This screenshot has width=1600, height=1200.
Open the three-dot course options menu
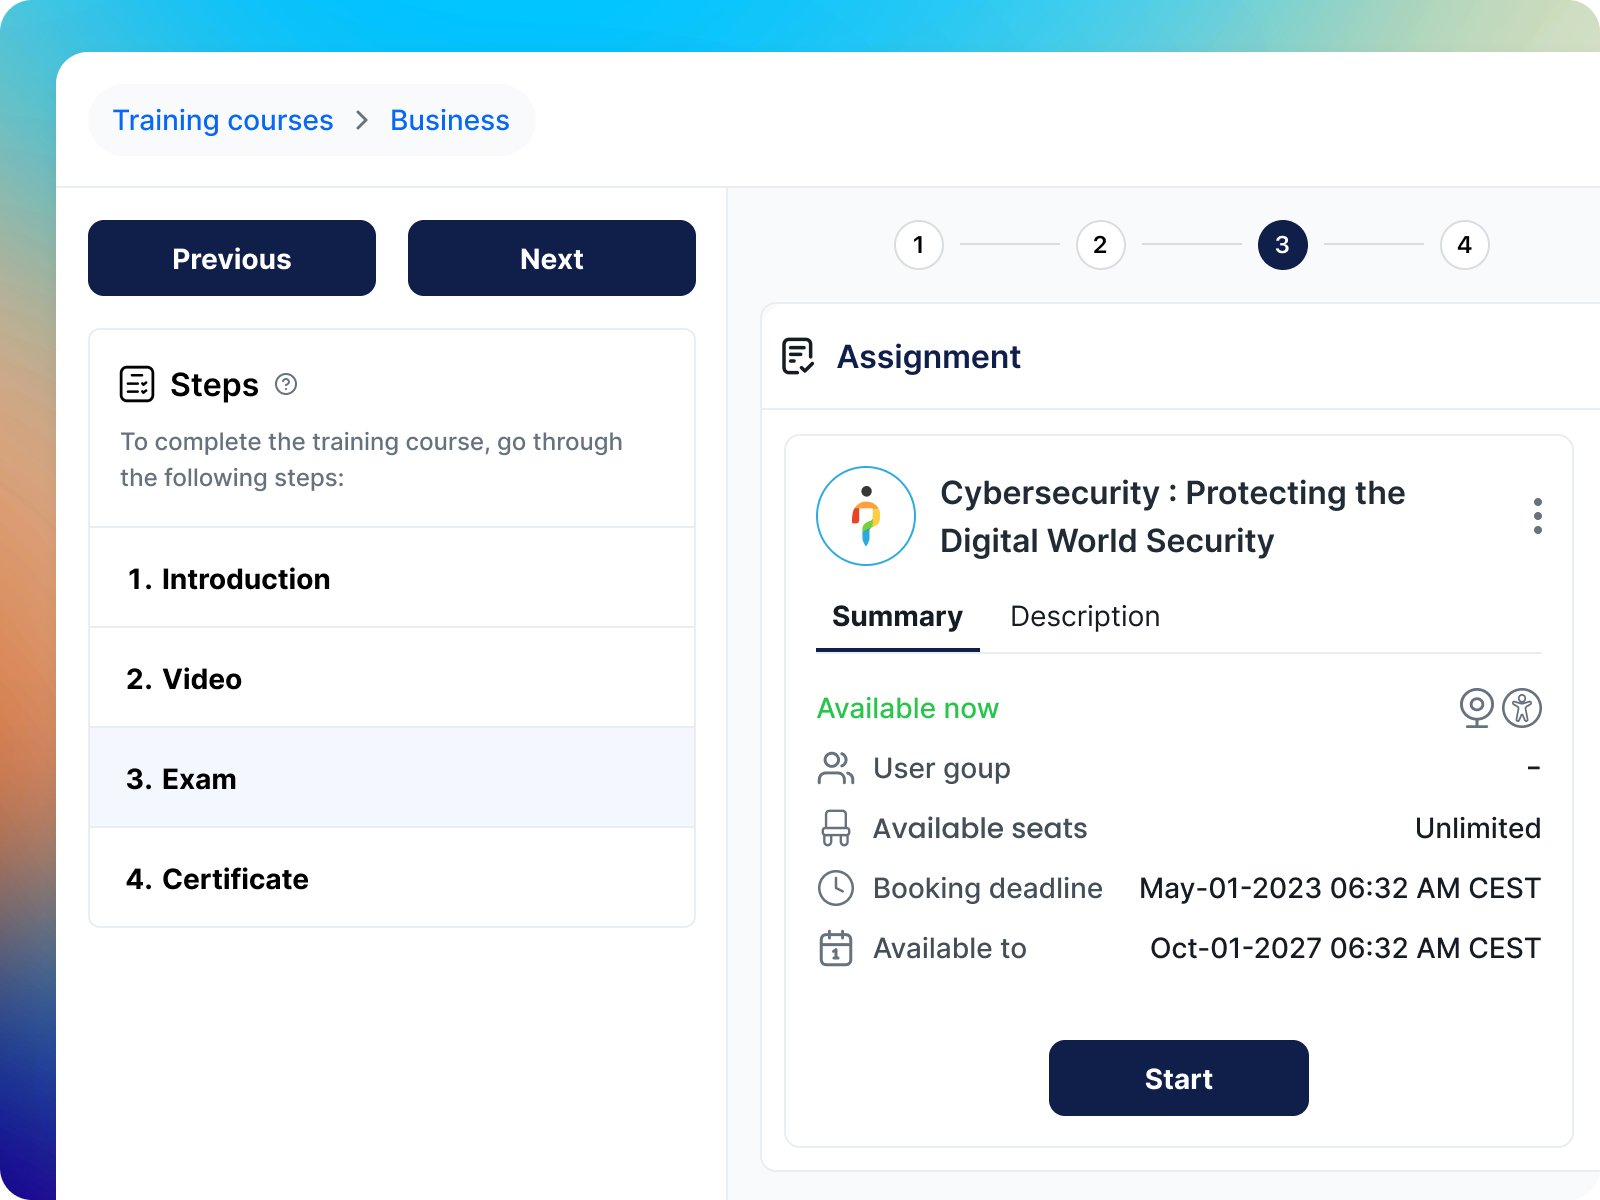pos(1537,516)
